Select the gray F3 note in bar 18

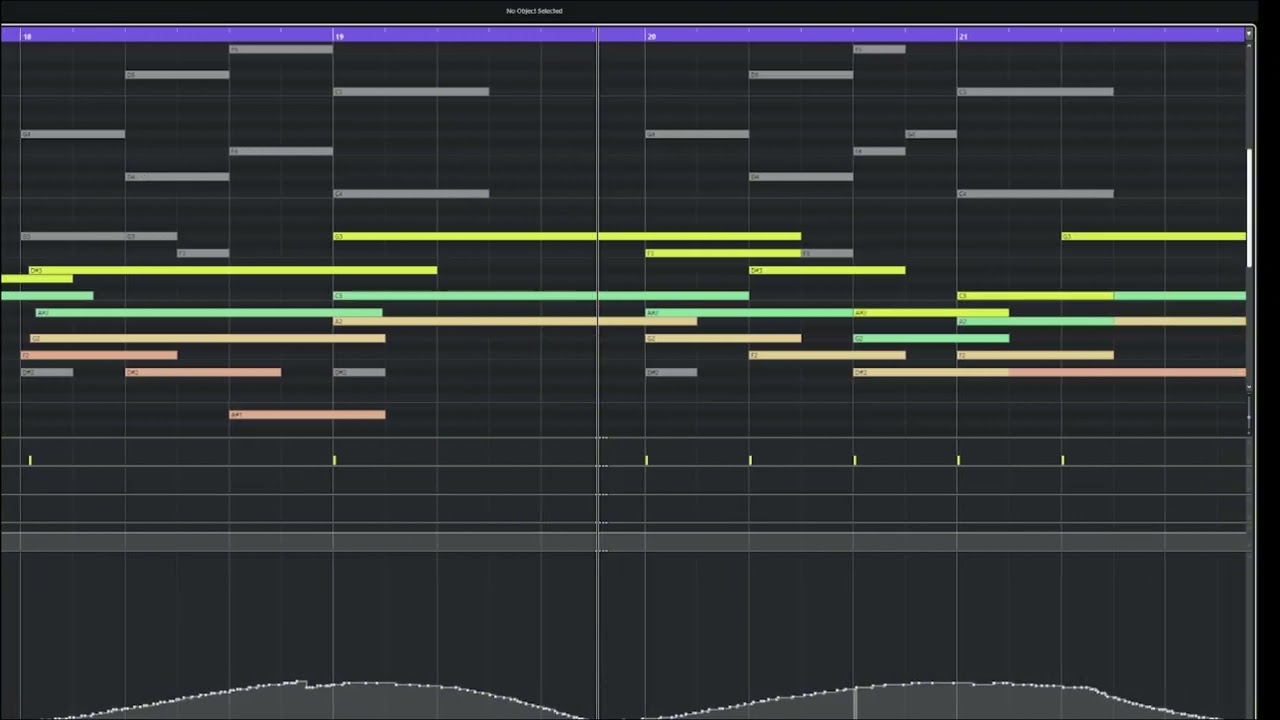coord(203,254)
